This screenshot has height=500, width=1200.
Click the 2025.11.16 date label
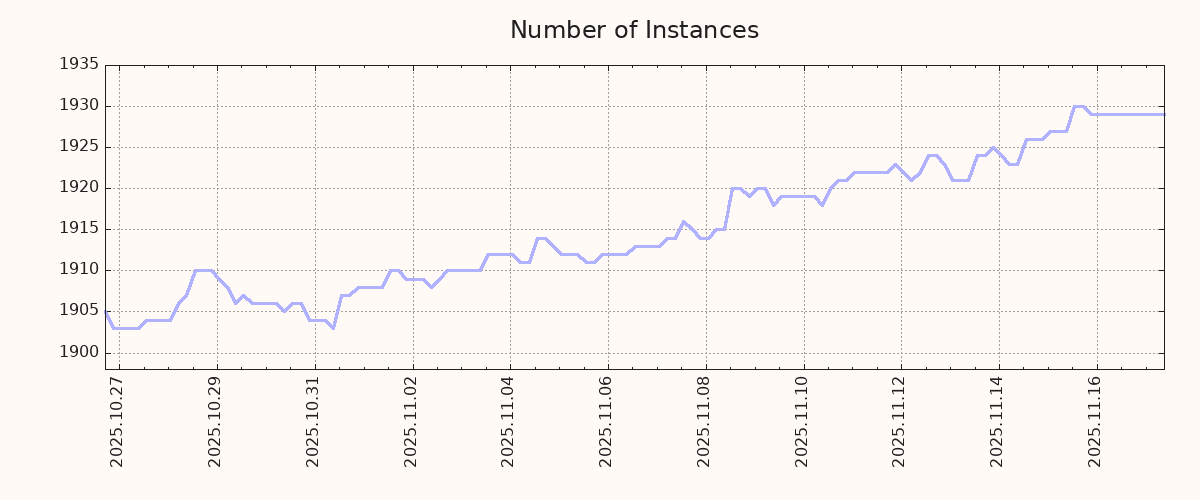click(1095, 421)
